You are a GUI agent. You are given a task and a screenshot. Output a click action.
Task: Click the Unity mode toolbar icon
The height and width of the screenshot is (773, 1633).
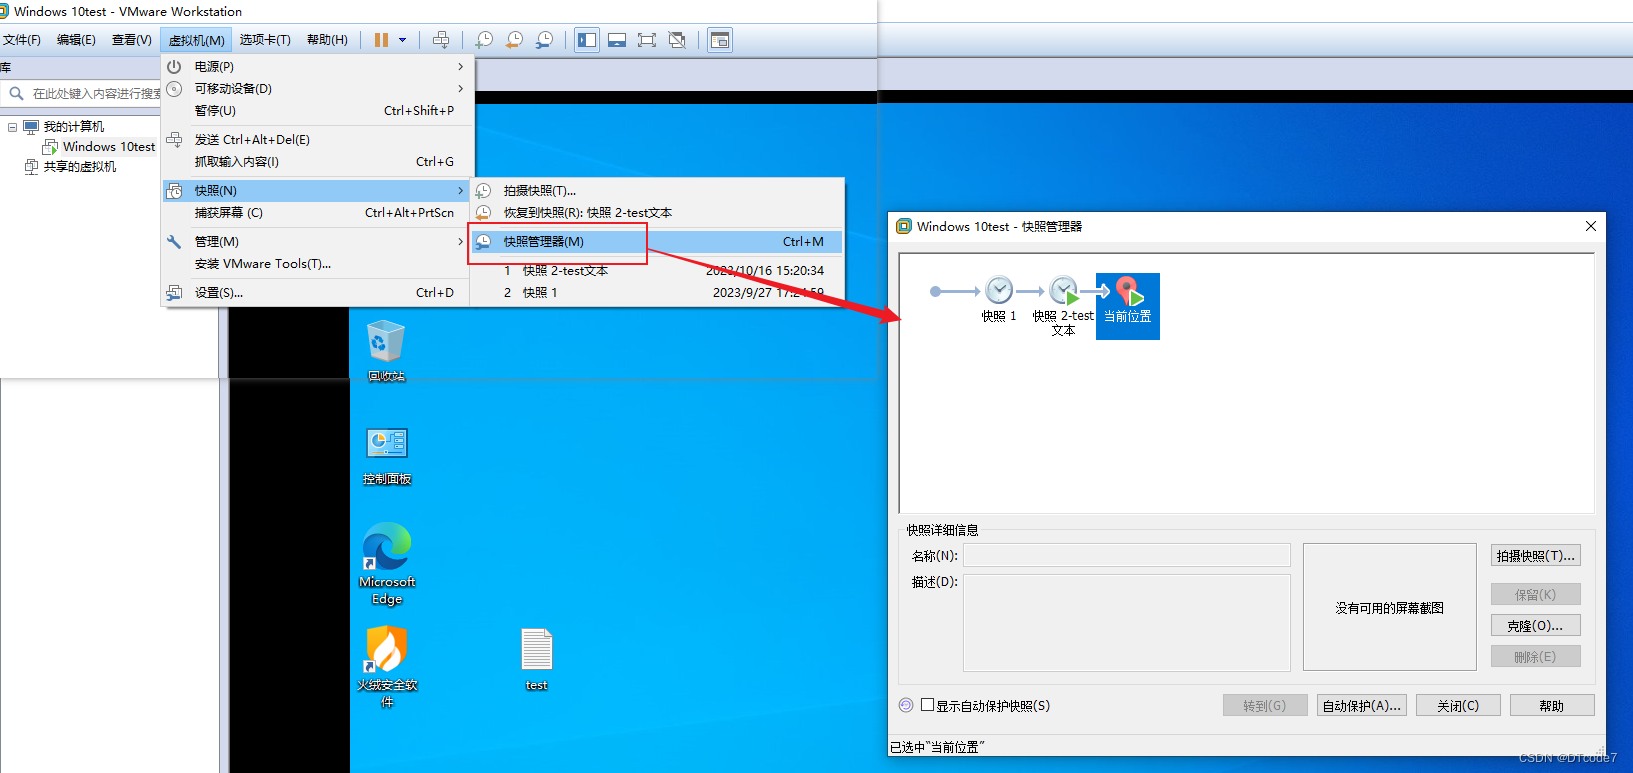coord(677,40)
